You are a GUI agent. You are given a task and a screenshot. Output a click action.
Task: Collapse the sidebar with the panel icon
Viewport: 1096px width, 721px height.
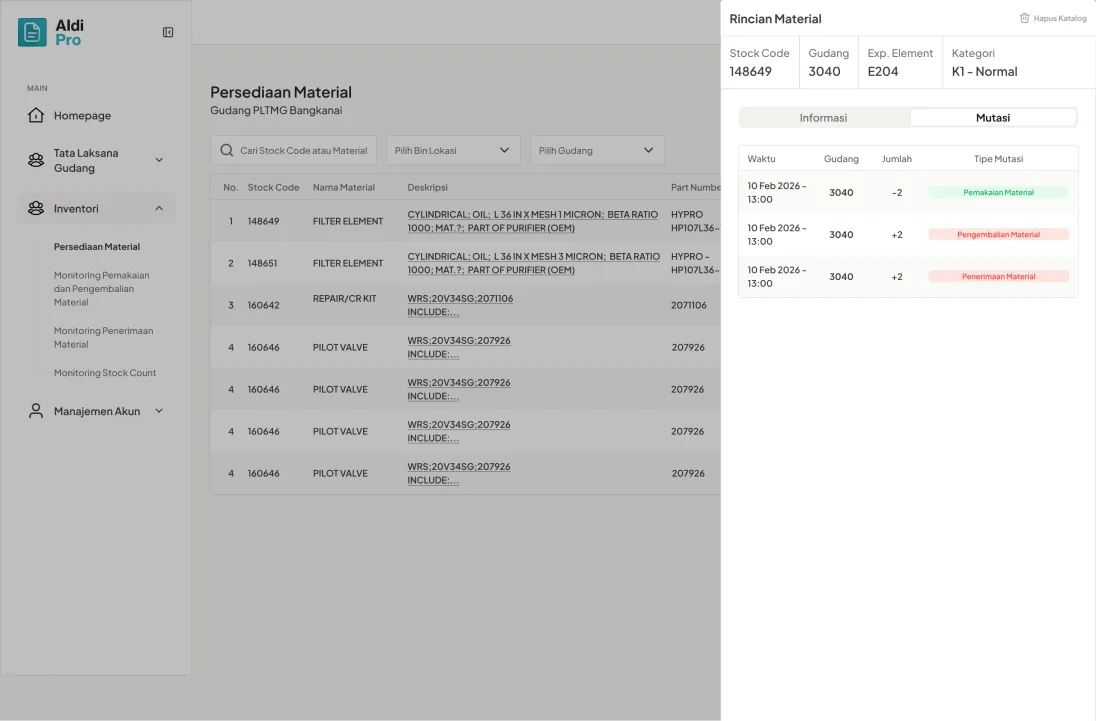click(x=168, y=32)
